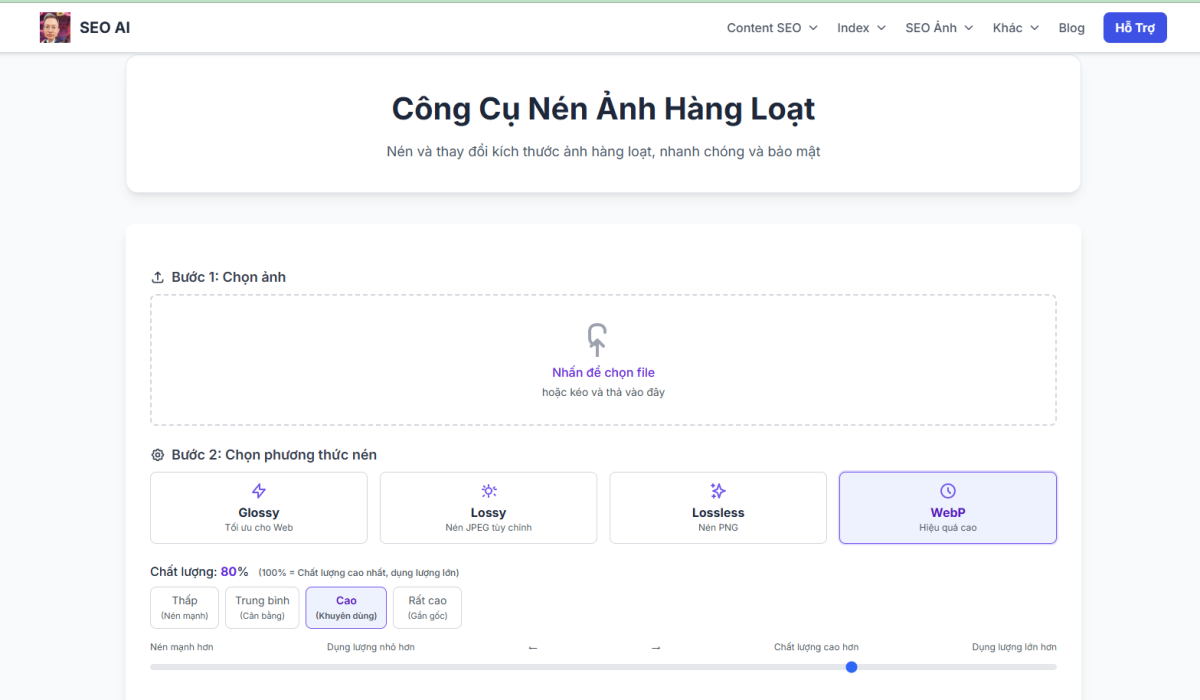Click the SEO AI avatar logo
1200x700 pixels.
[x=55, y=27]
